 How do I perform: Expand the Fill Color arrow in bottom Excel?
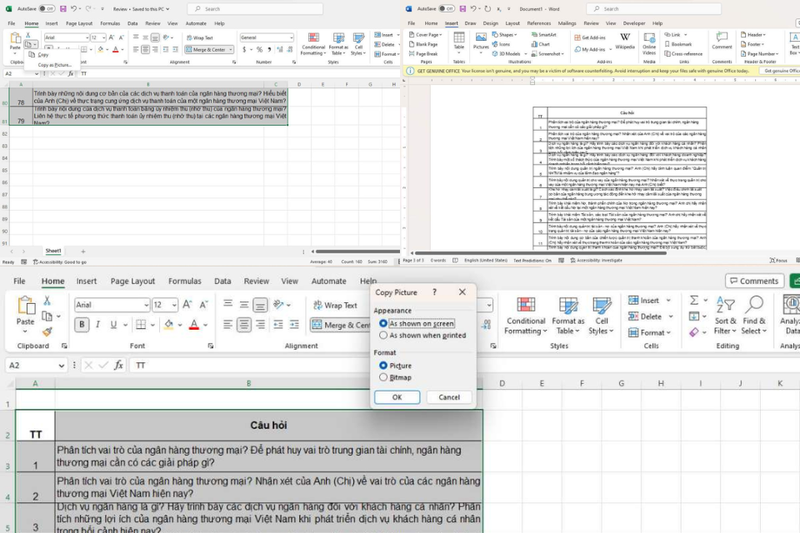180,325
